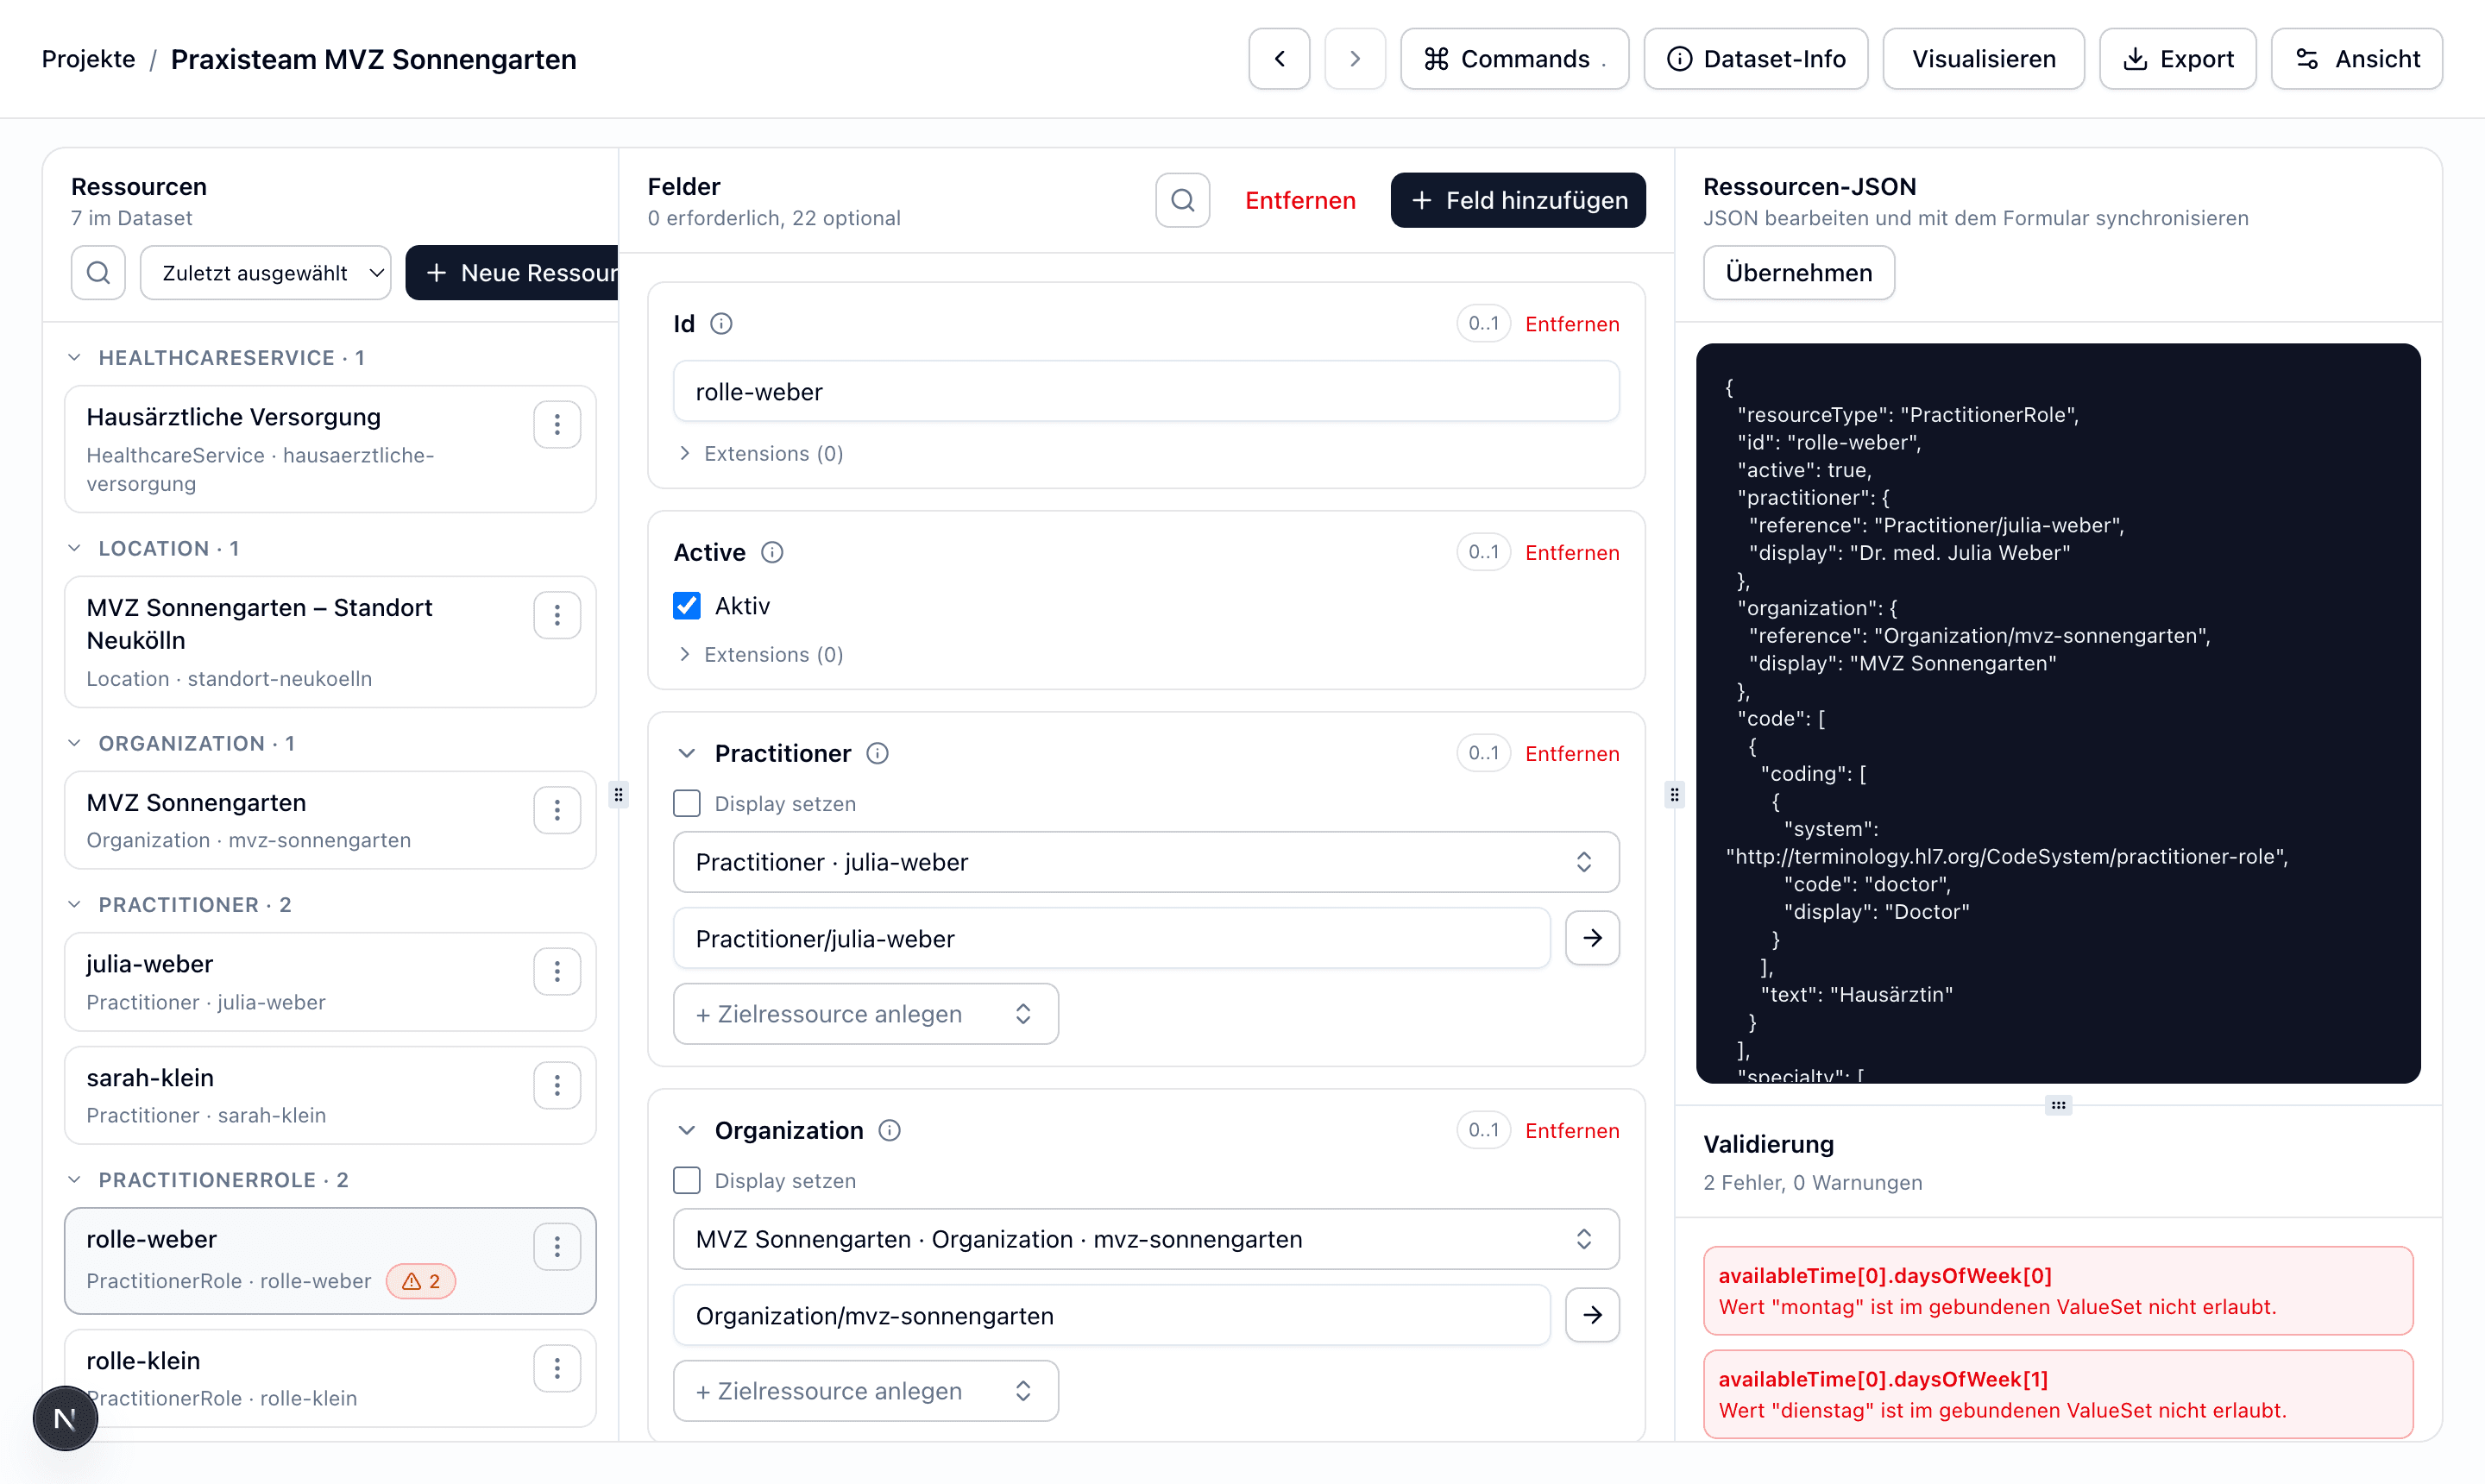Apply JSON changes with Übernehmen
The width and height of the screenshot is (2485, 1484).
1798,273
